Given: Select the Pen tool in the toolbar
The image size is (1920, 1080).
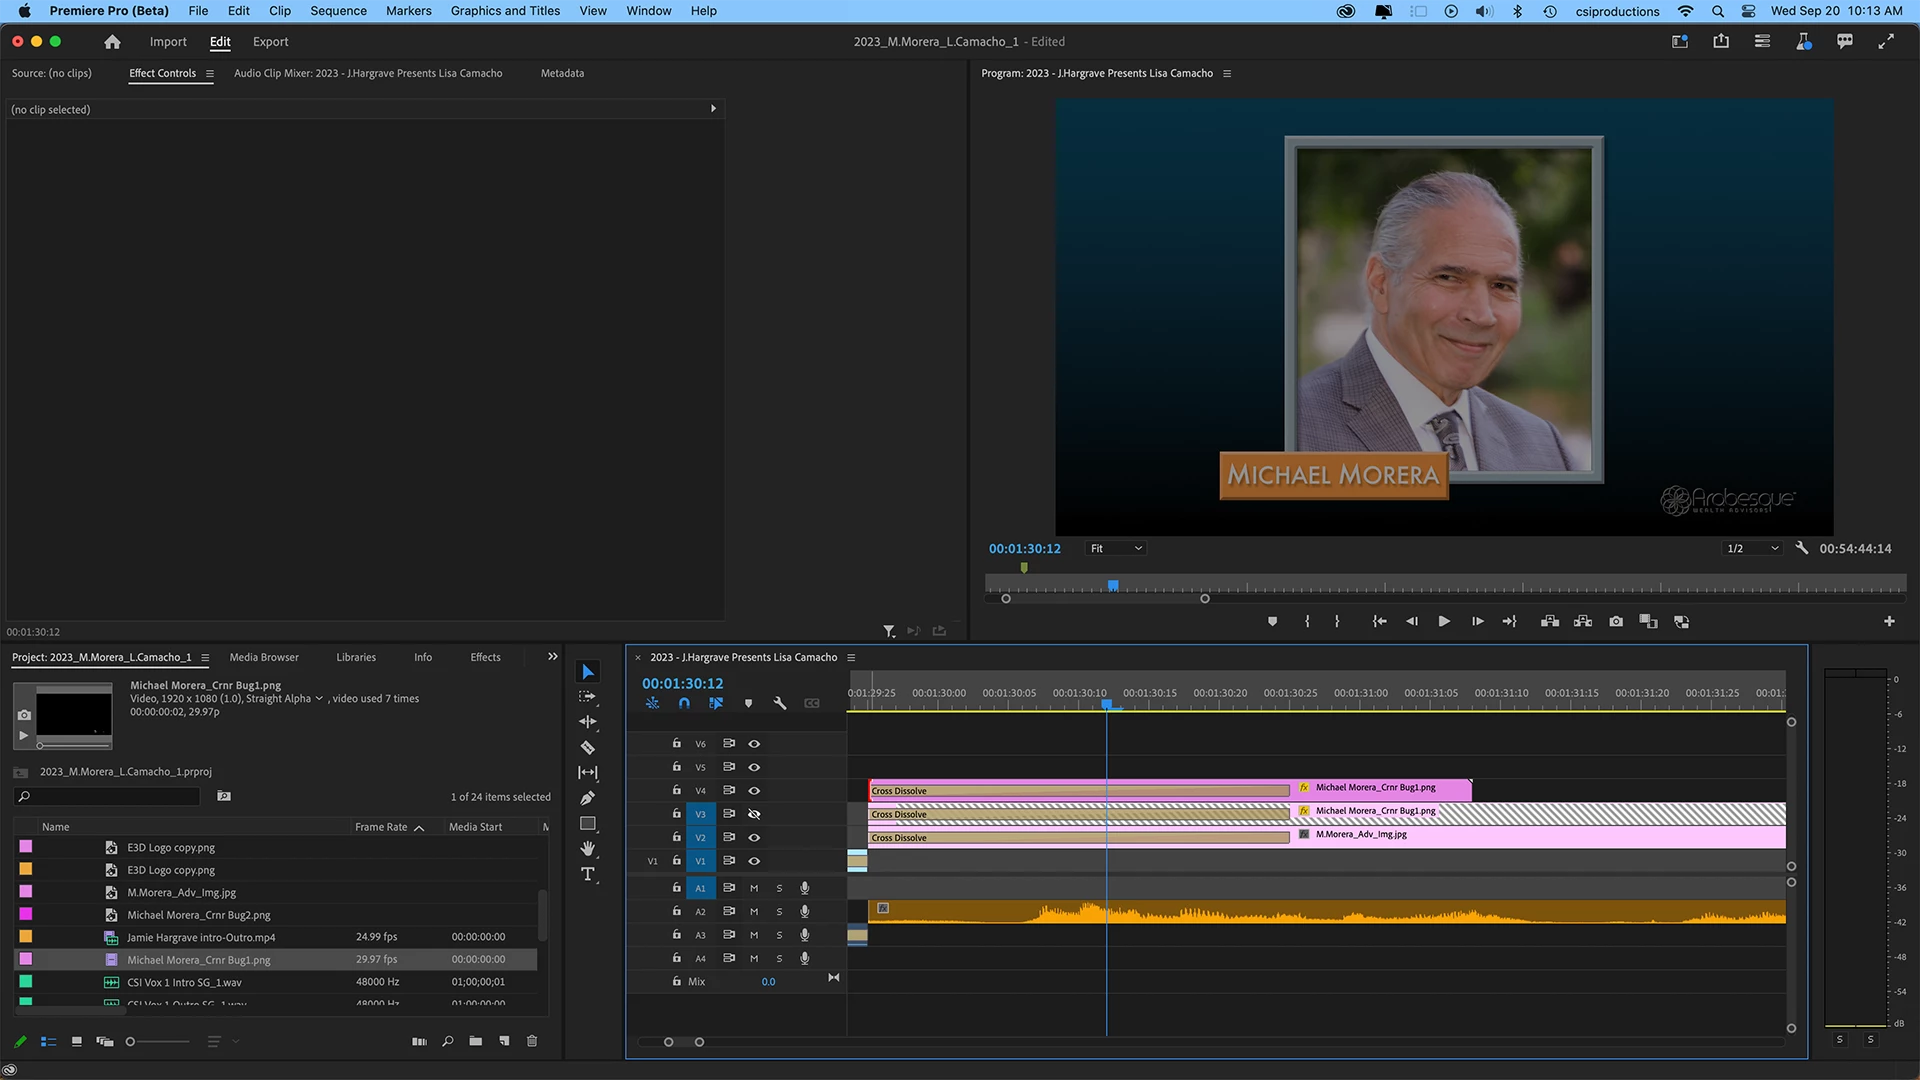Looking at the screenshot, I should (x=588, y=798).
